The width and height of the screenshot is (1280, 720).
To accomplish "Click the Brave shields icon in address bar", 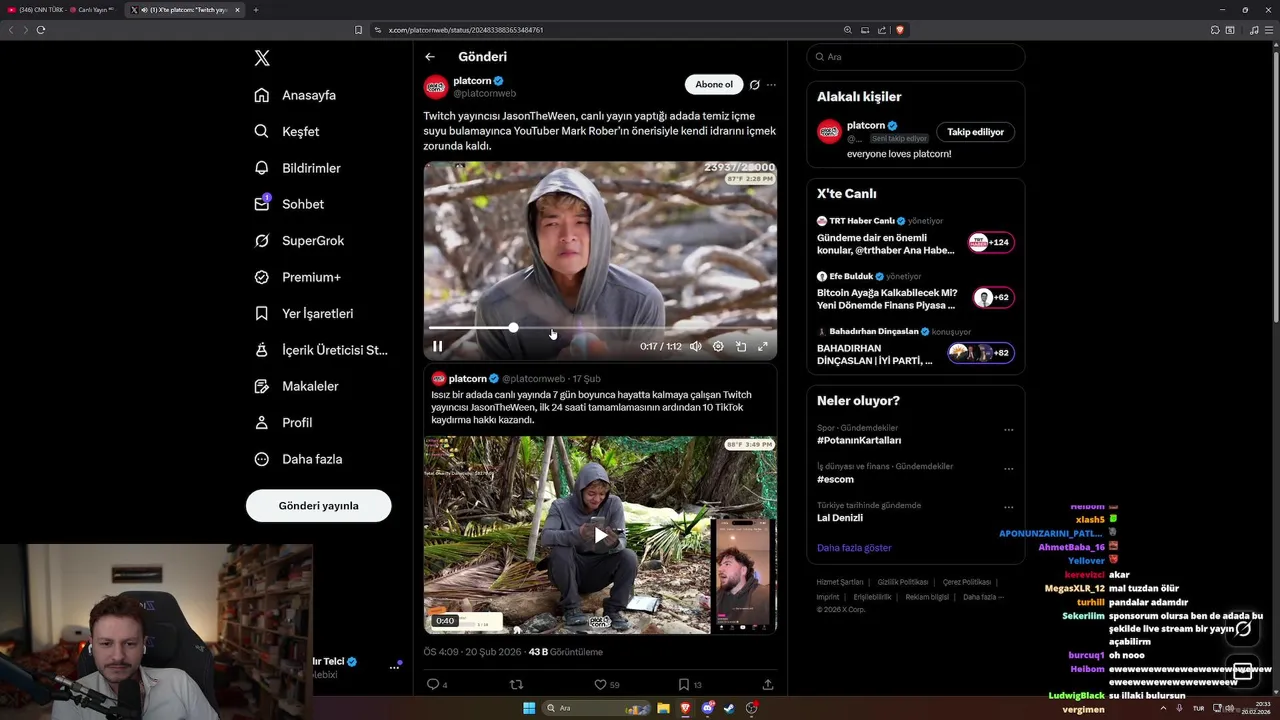I will point(900,30).
